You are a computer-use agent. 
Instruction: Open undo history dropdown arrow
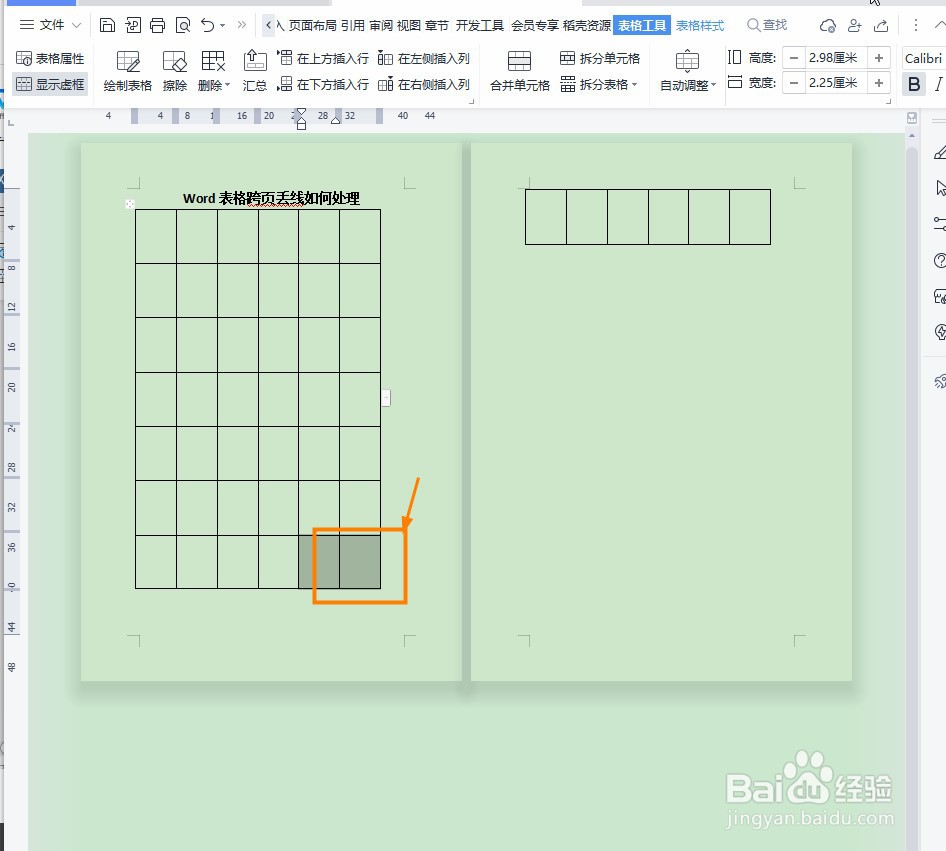point(223,25)
